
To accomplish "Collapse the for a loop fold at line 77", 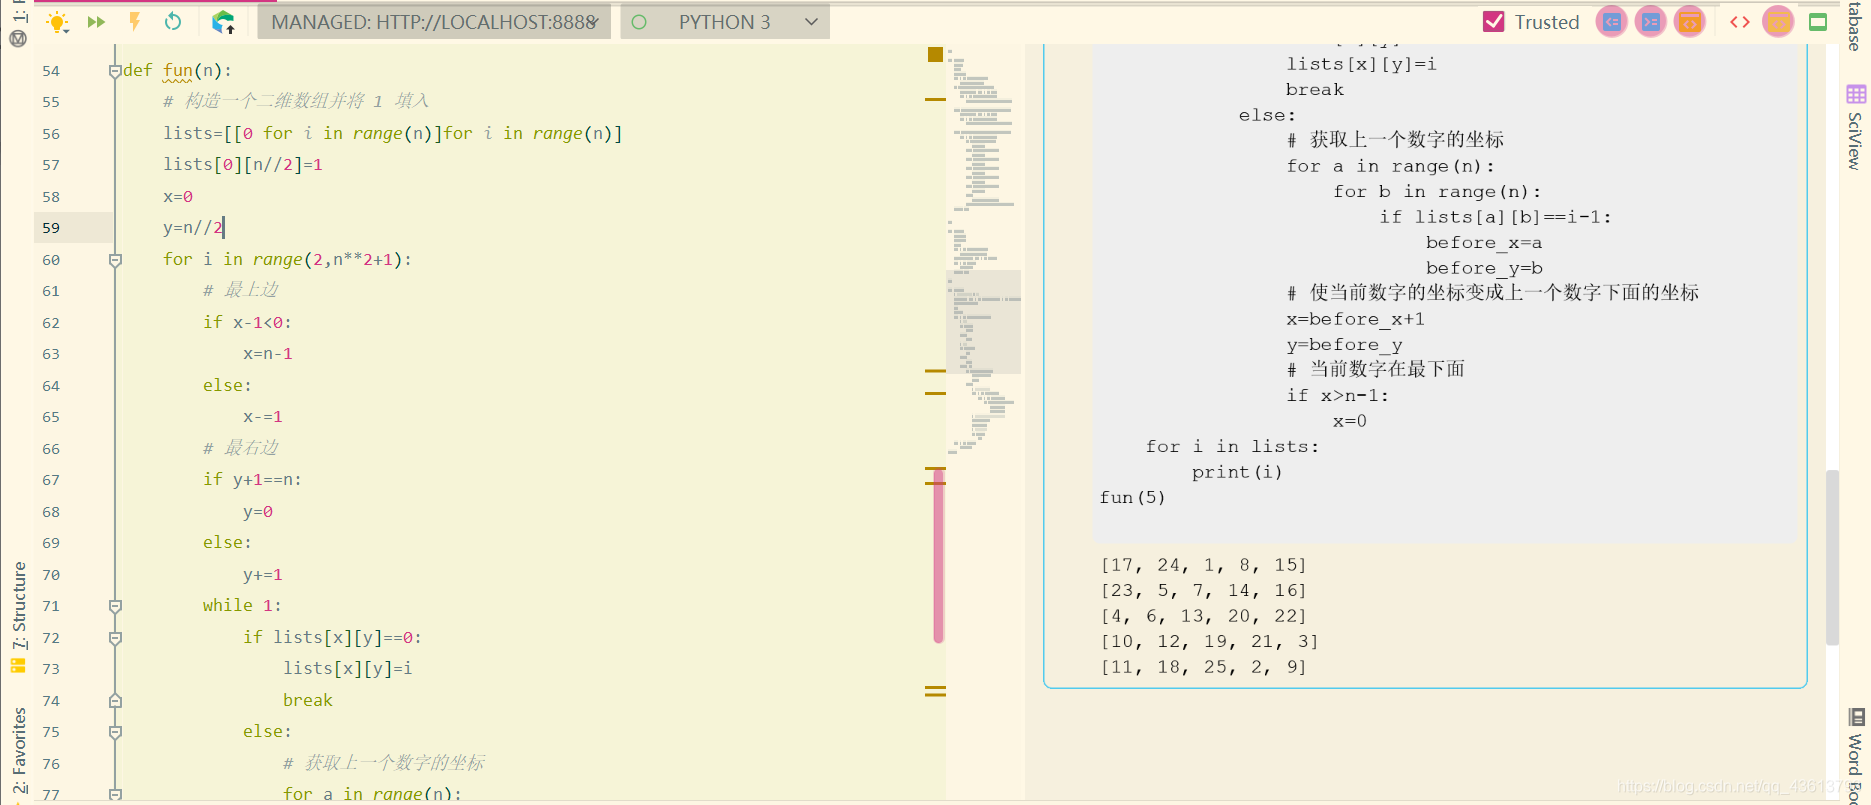I will (x=115, y=795).
